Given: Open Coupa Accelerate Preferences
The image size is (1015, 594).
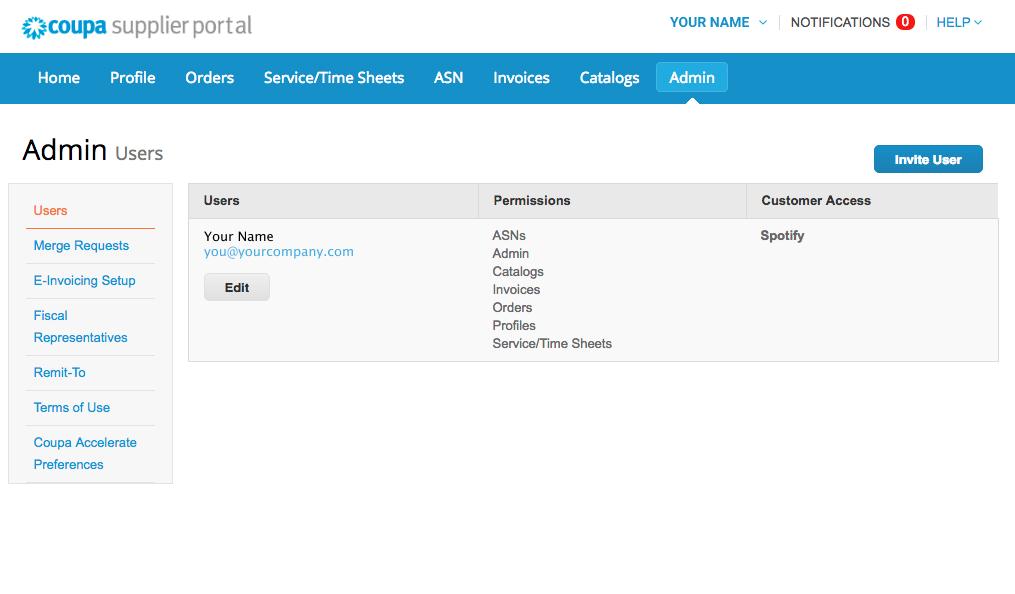Looking at the screenshot, I should pyautogui.click(x=85, y=453).
